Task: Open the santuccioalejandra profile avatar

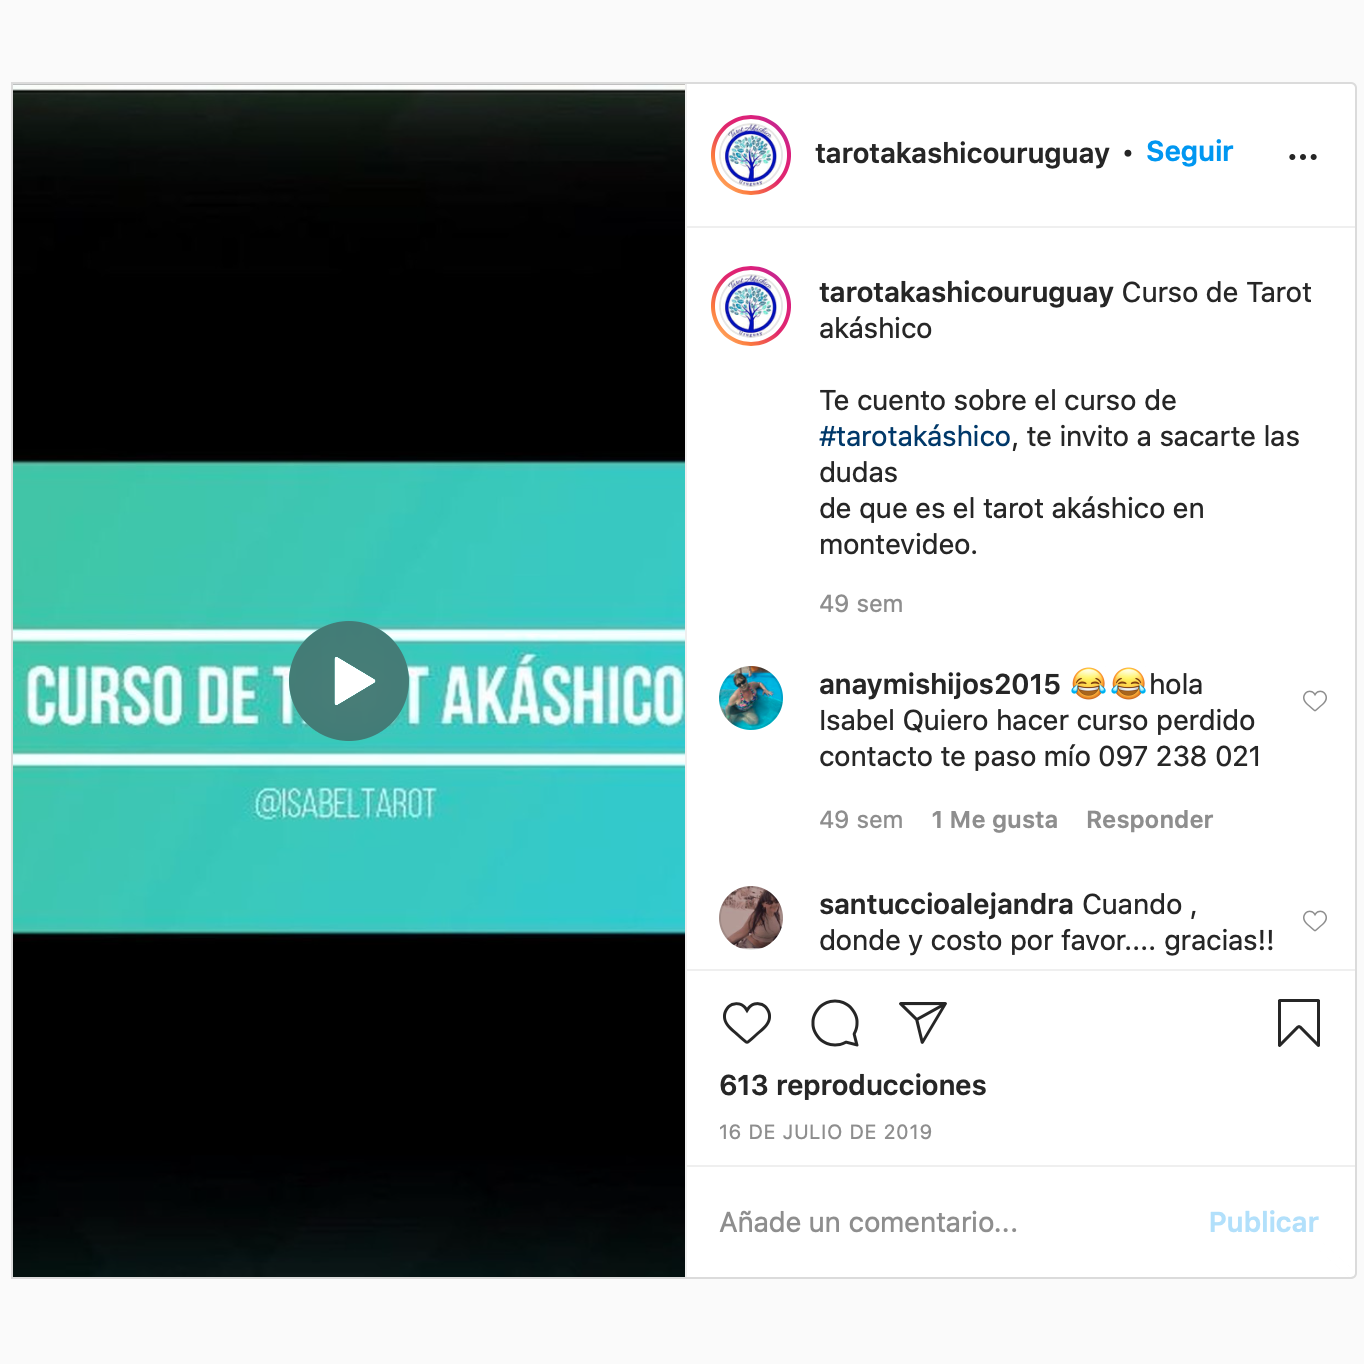Action: click(x=751, y=917)
